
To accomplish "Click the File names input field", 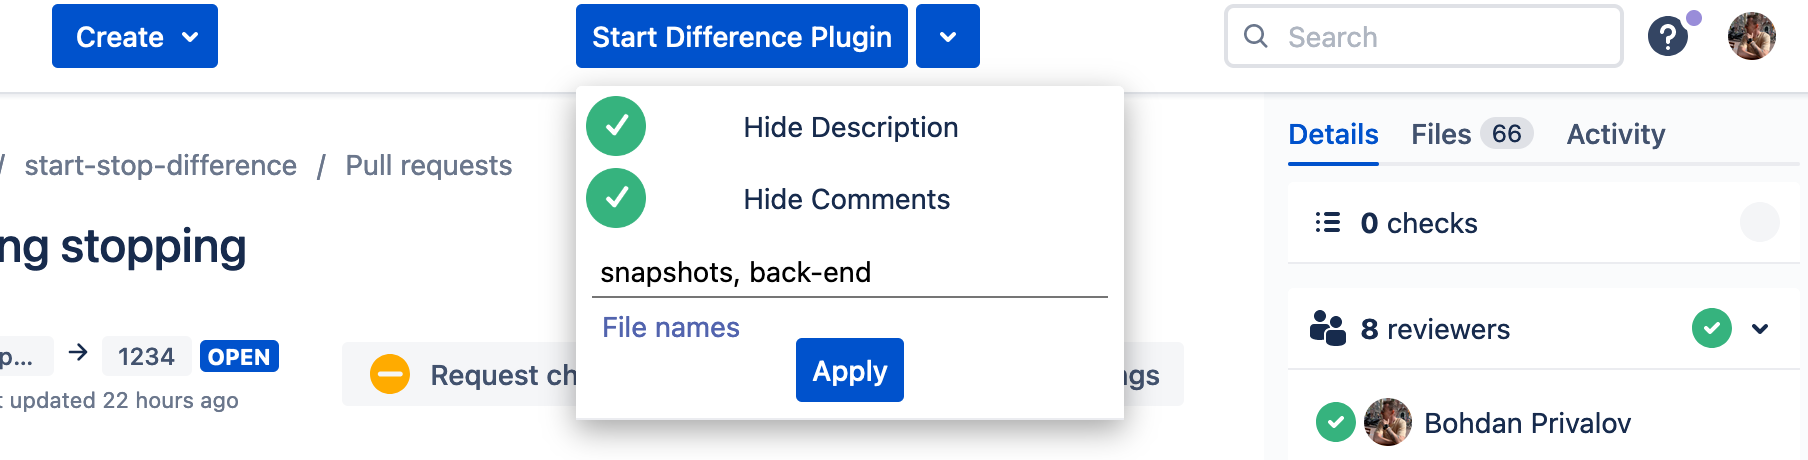I will pyautogui.click(x=849, y=272).
